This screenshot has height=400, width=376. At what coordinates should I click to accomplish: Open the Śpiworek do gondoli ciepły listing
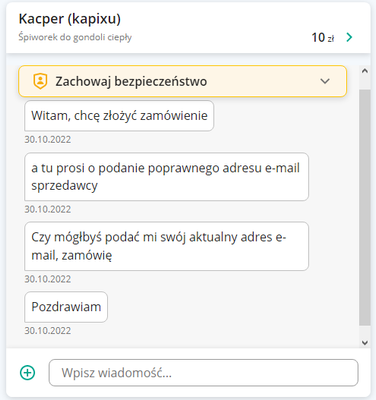tap(75, 37)
